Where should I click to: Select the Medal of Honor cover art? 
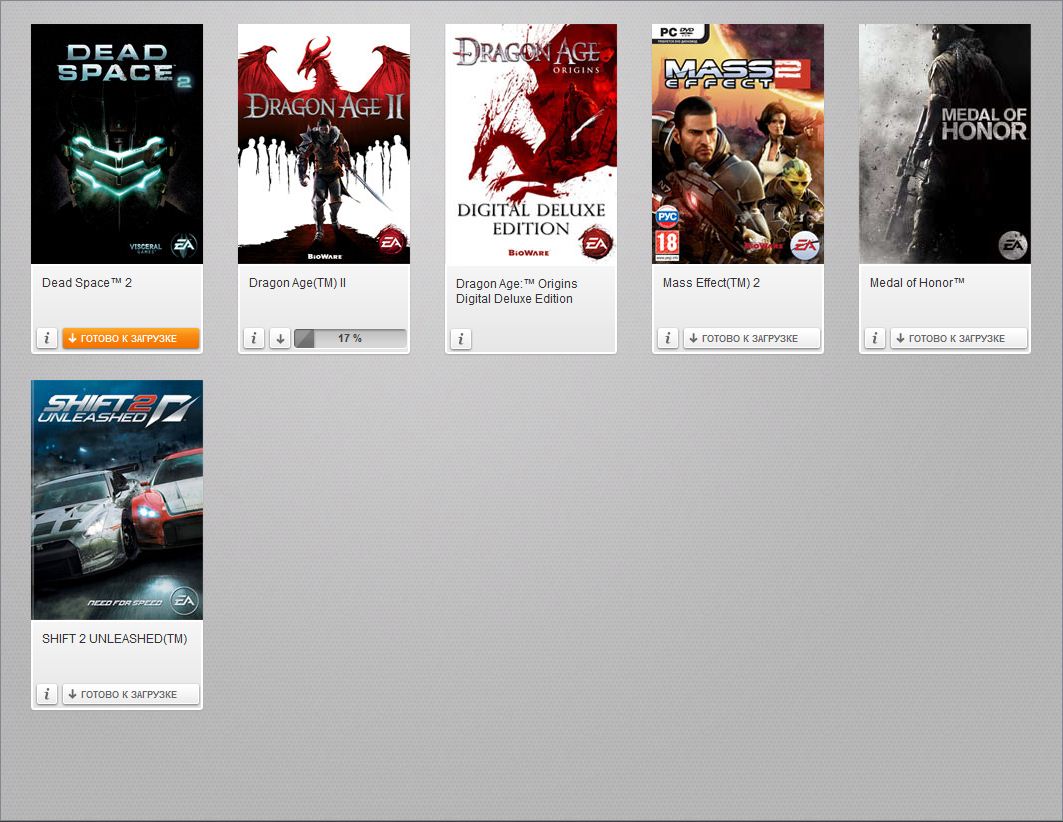click(x=945, y=144)
